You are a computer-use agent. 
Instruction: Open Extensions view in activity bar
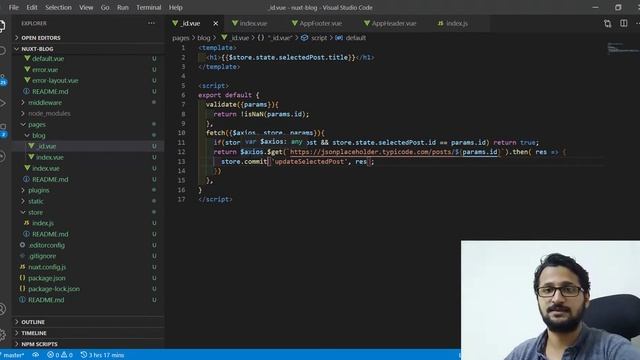(x=2, y=129)
